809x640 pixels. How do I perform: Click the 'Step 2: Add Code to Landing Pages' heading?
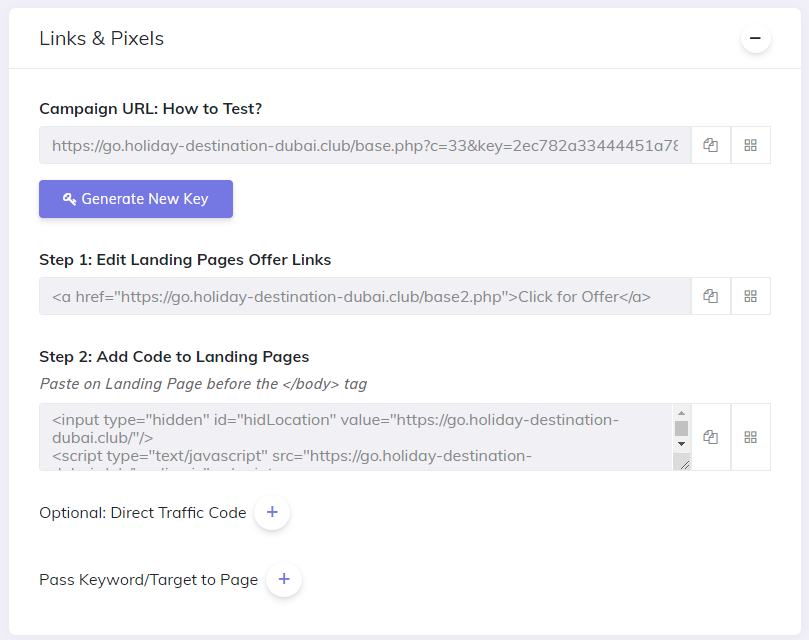coord(174,357)
